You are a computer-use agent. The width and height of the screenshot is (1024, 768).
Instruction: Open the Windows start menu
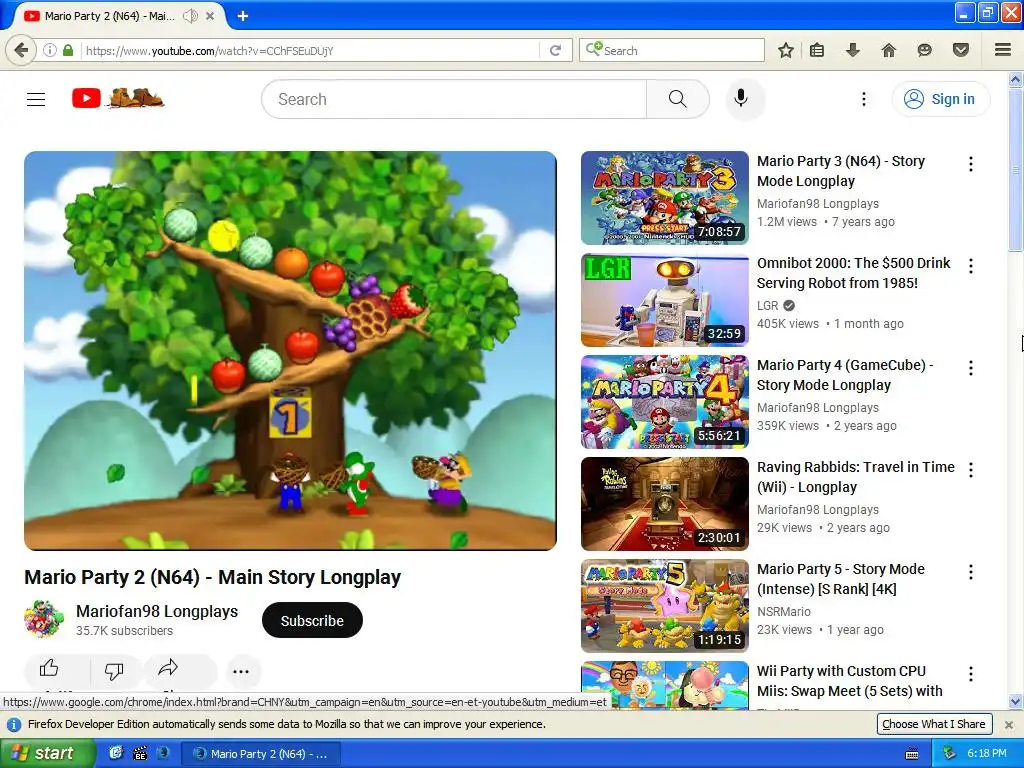click(47, 753)
